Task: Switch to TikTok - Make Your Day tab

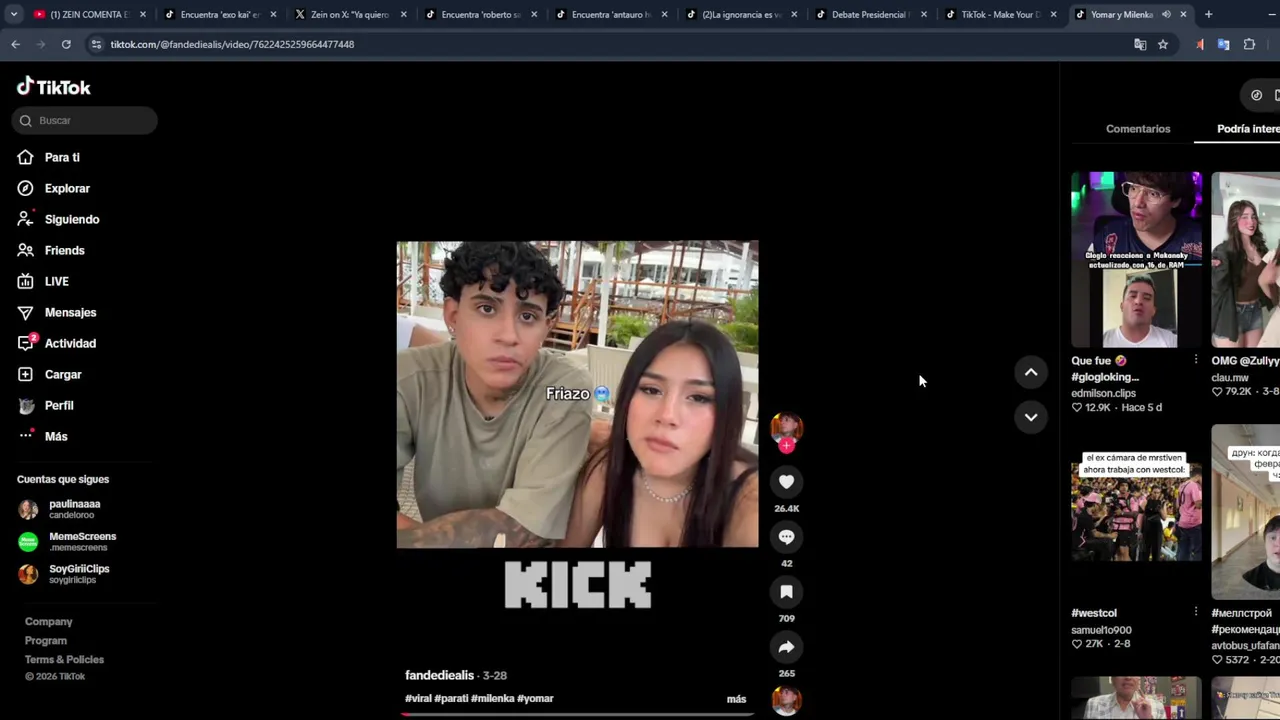Action: [999, 14]
